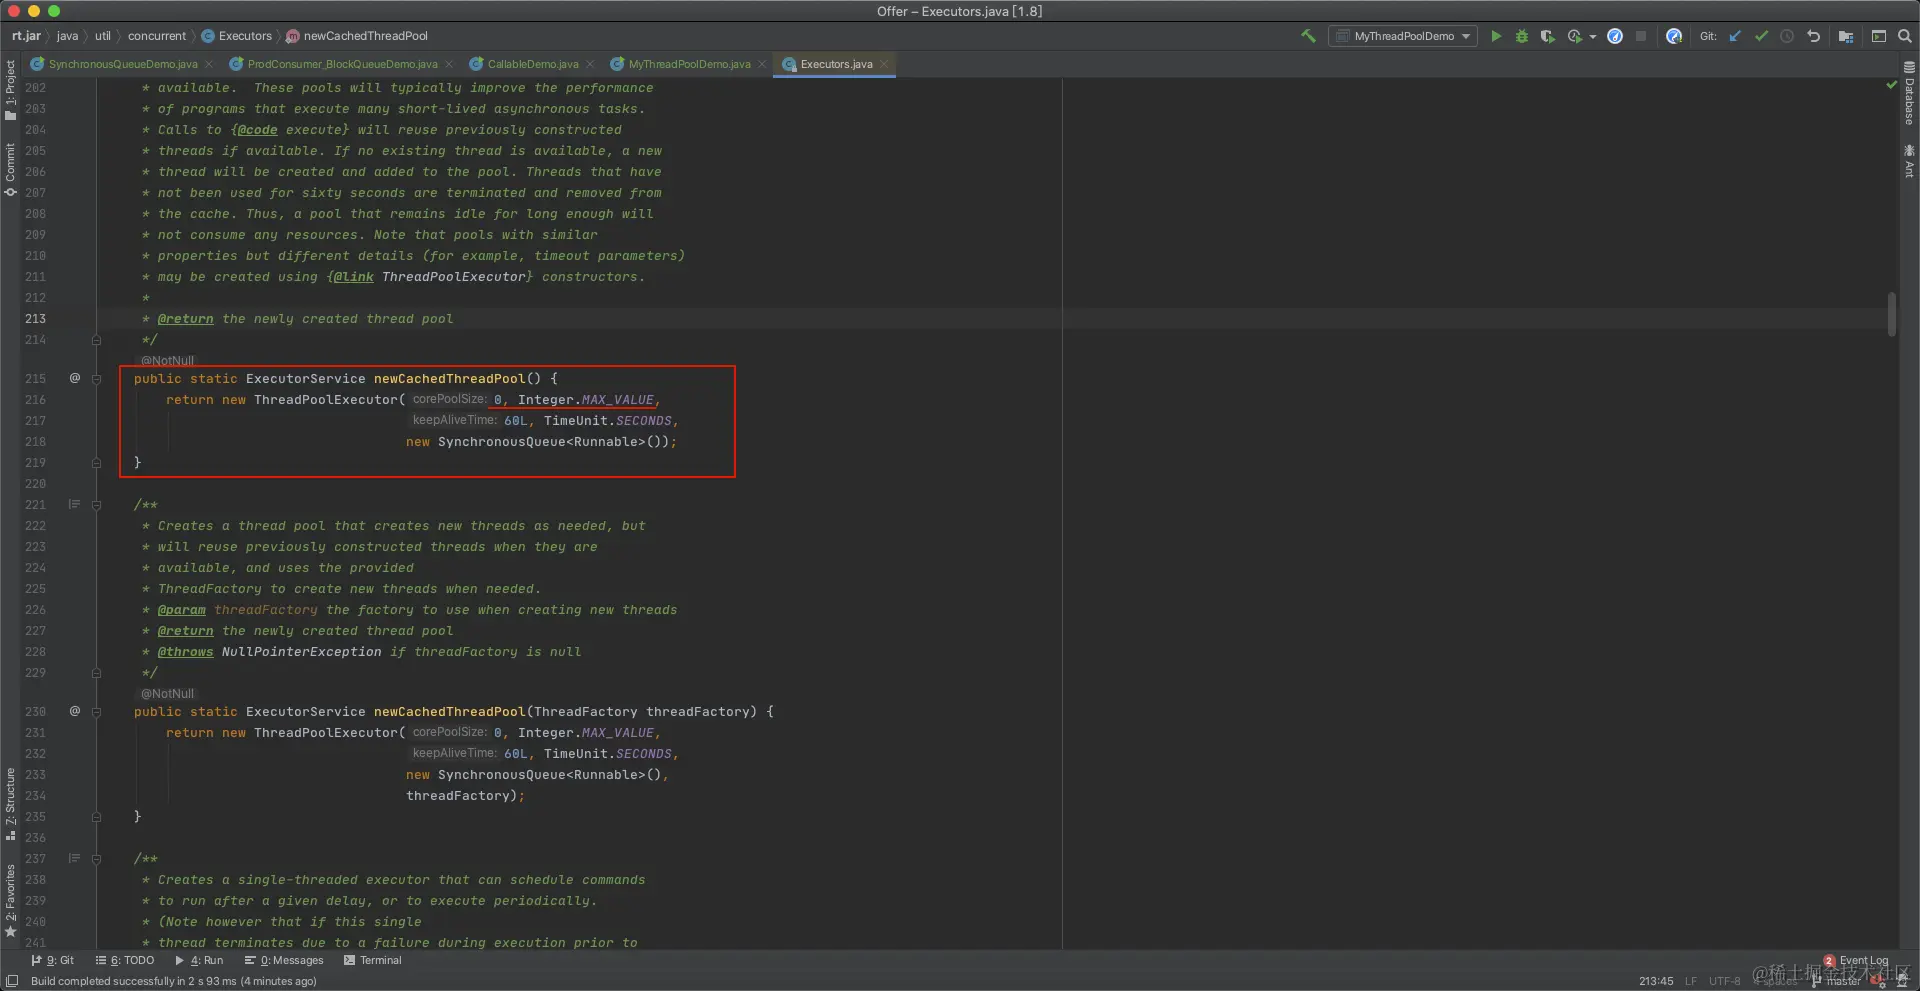Viewport: 1920px width, 991px height.
Task: Open the TODO tool window button
Action: [x=125, y=960]
